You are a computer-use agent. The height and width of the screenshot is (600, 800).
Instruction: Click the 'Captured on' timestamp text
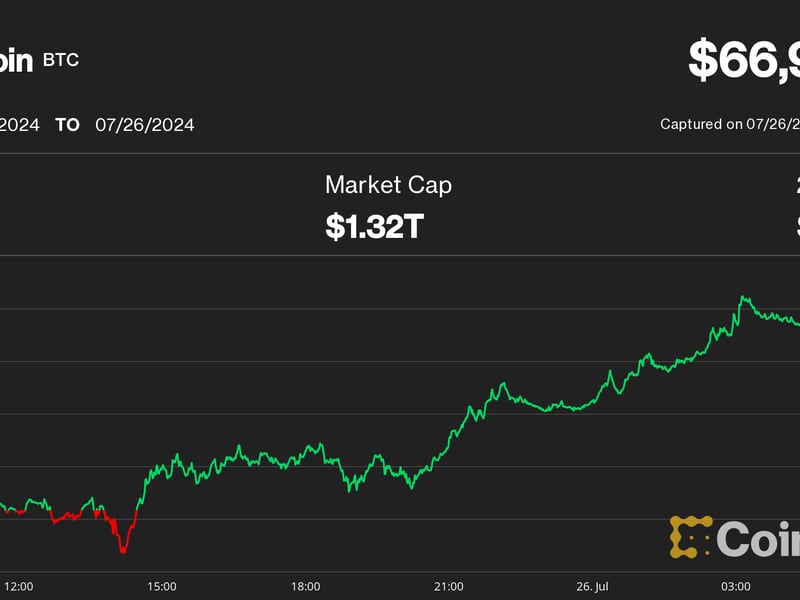730,124
